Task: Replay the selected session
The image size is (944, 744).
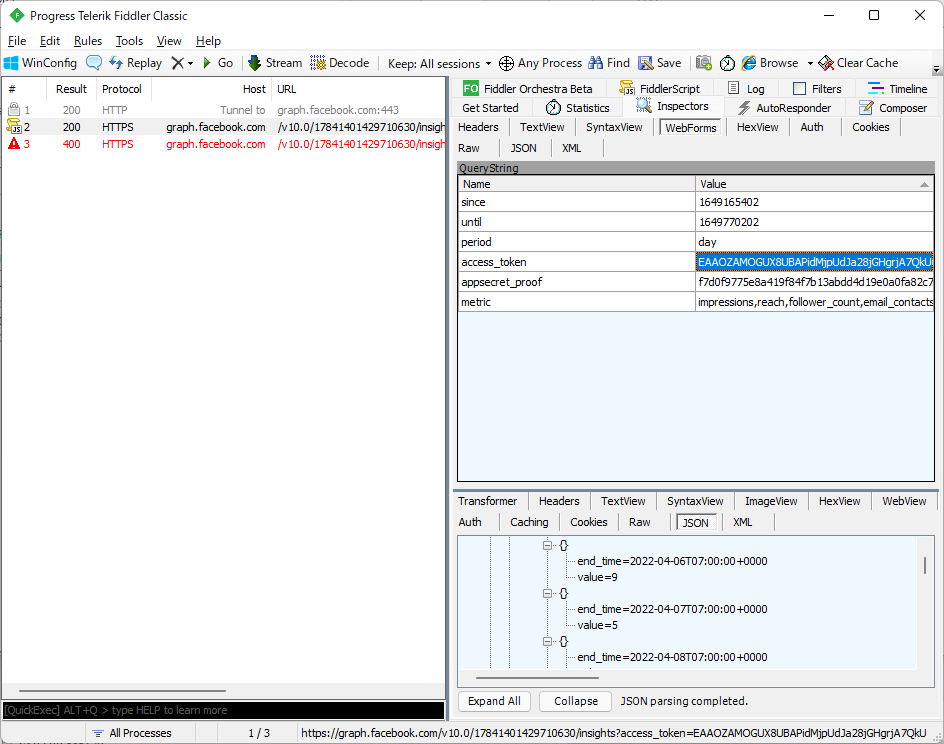Action: (x=135, y=63)
